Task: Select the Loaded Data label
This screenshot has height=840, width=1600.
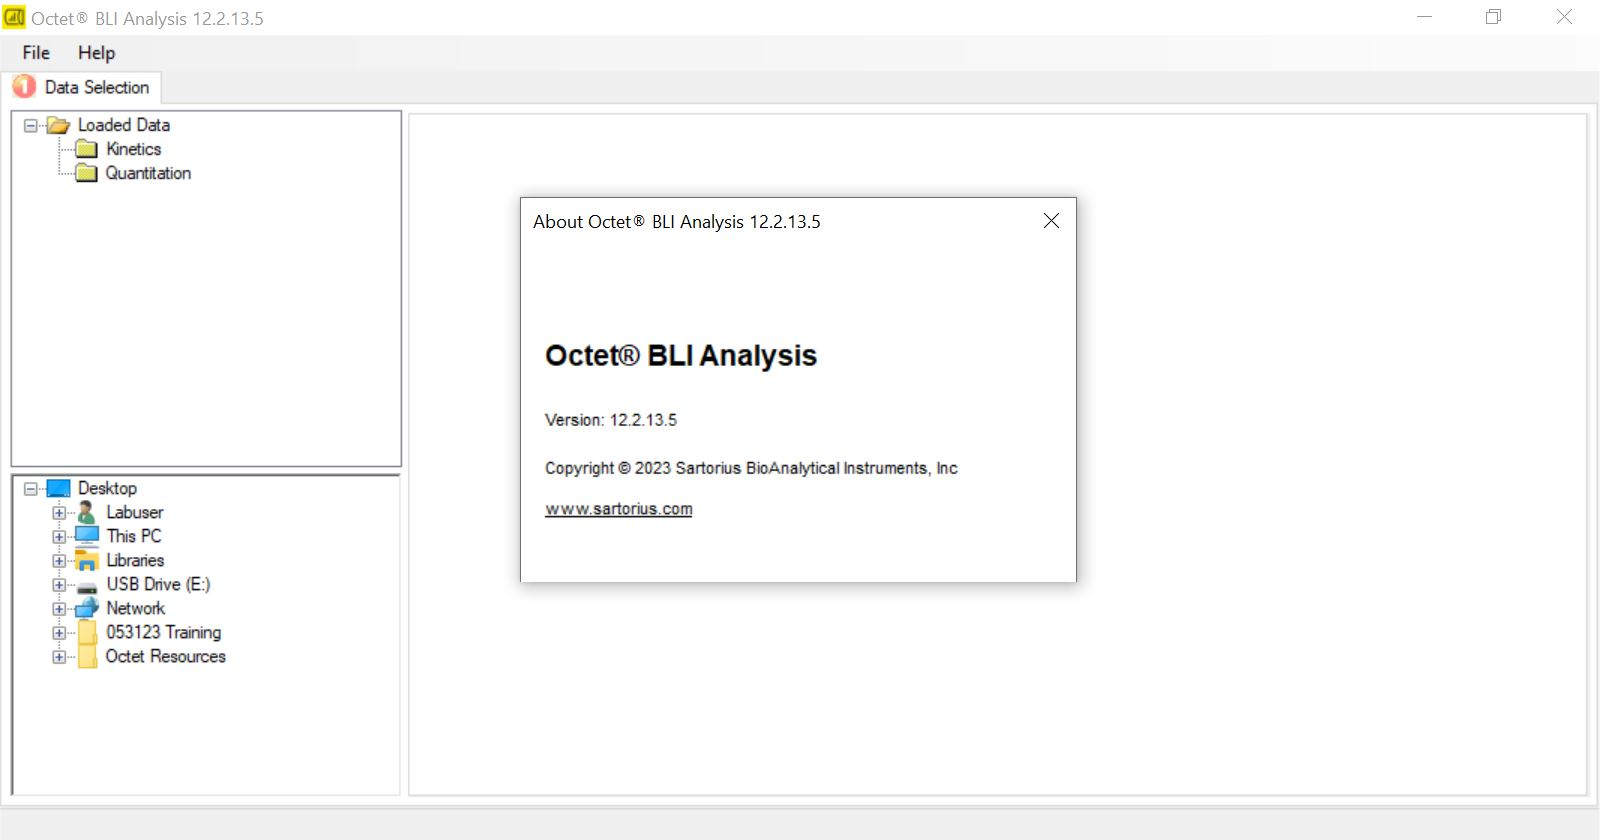Action: click(124, 125)
